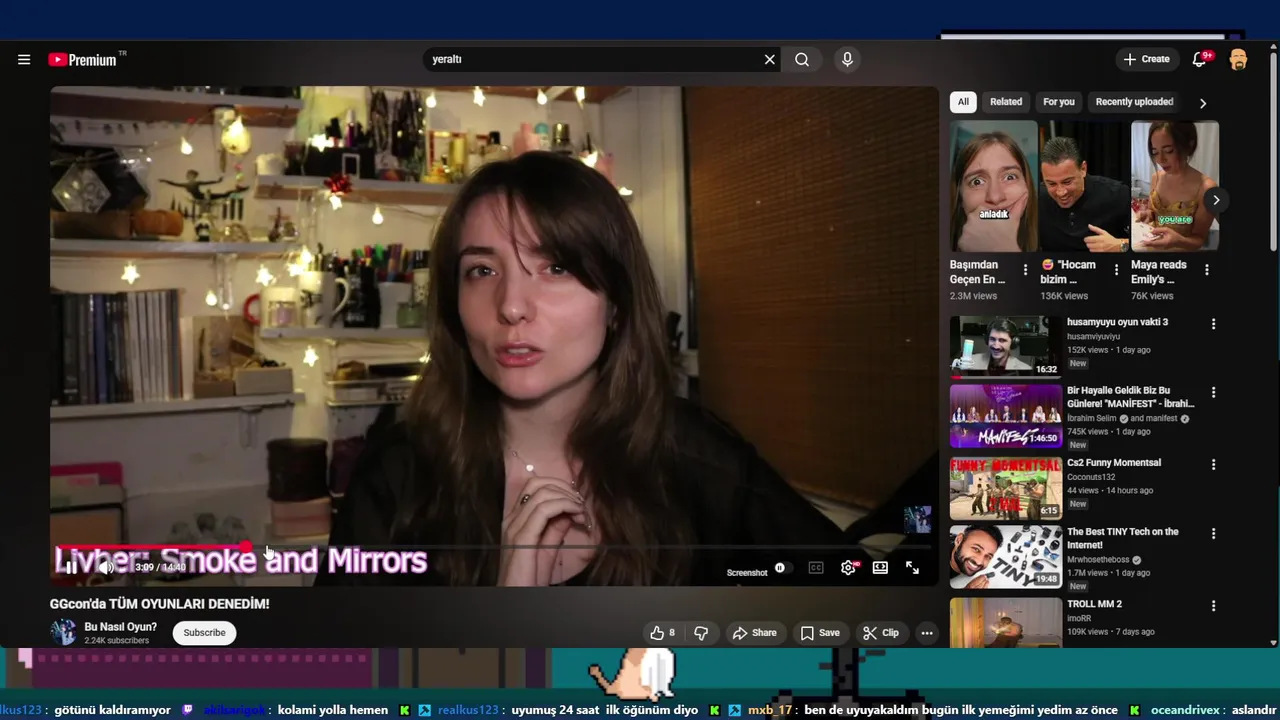The height and width of the screenshot is (720, 1280).
Task: Open the player settings gear
Action: click(x=848, y=568)
